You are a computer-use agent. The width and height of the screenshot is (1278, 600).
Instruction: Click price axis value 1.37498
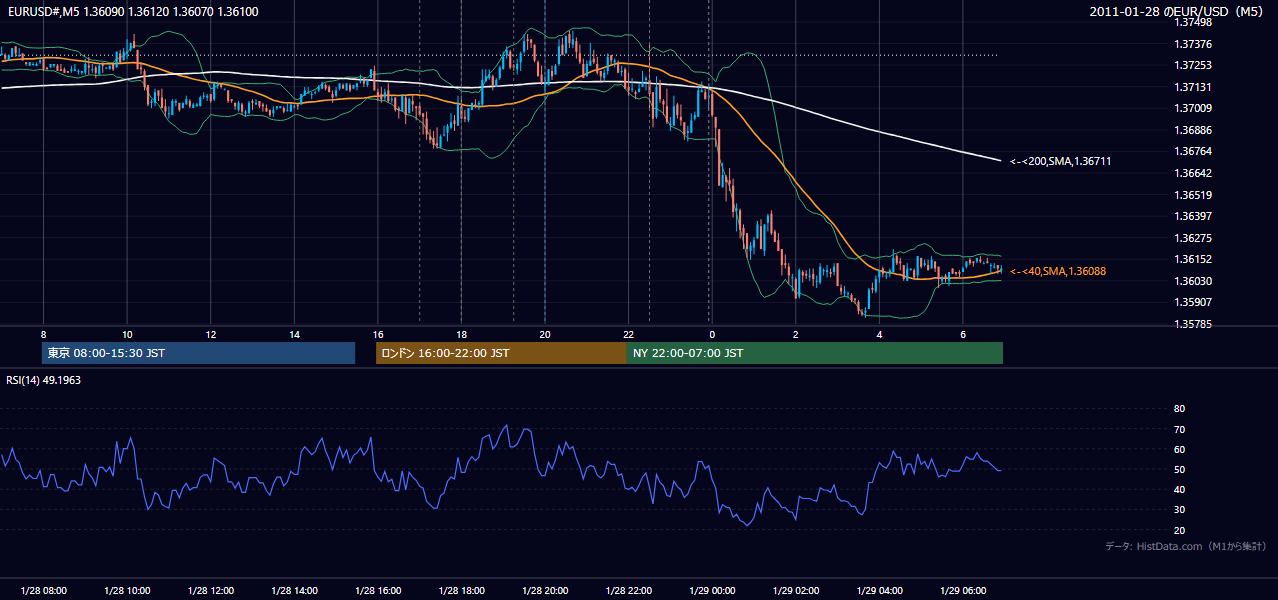pyautogui.click(x=1193, y=22)
